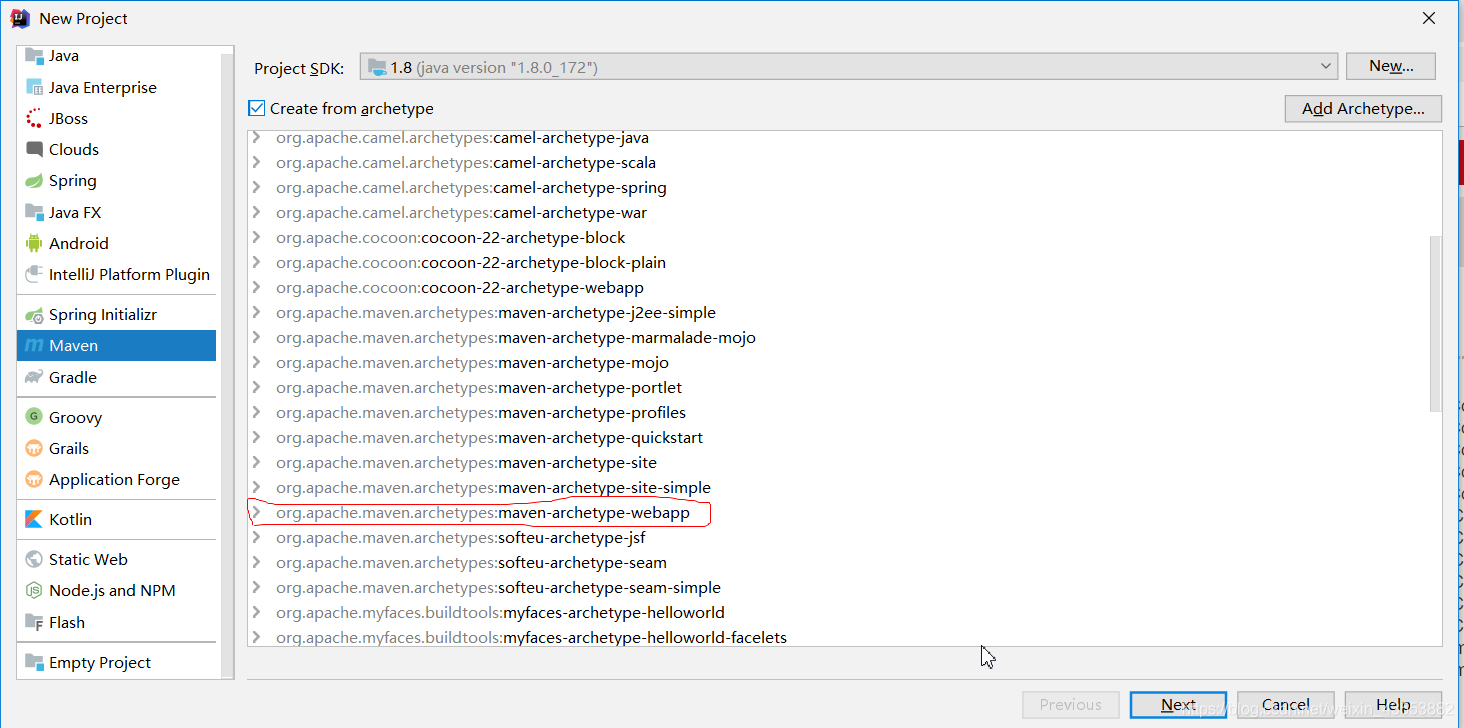Click the JBoss icon in sidebar
Image resolution: width=1464 pixels, height=728 pixels.
tap(34, 118)
